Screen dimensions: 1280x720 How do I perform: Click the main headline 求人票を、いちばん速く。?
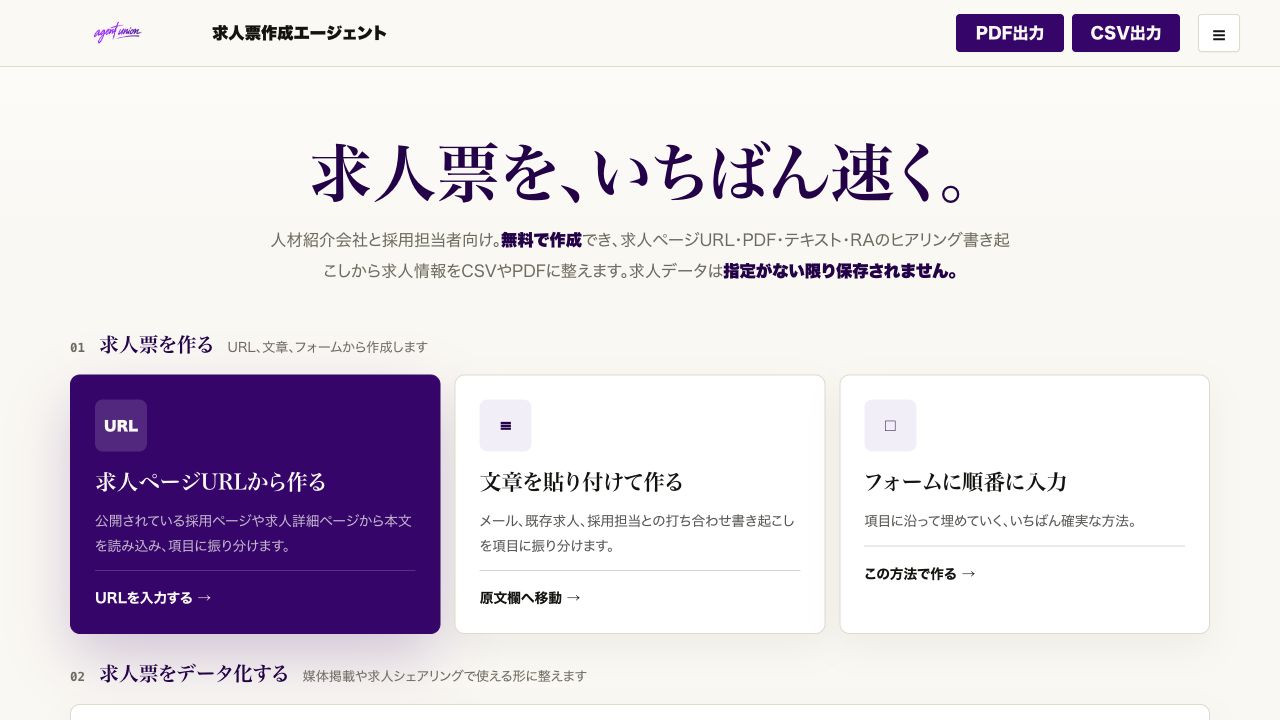(x=640, y=172)
